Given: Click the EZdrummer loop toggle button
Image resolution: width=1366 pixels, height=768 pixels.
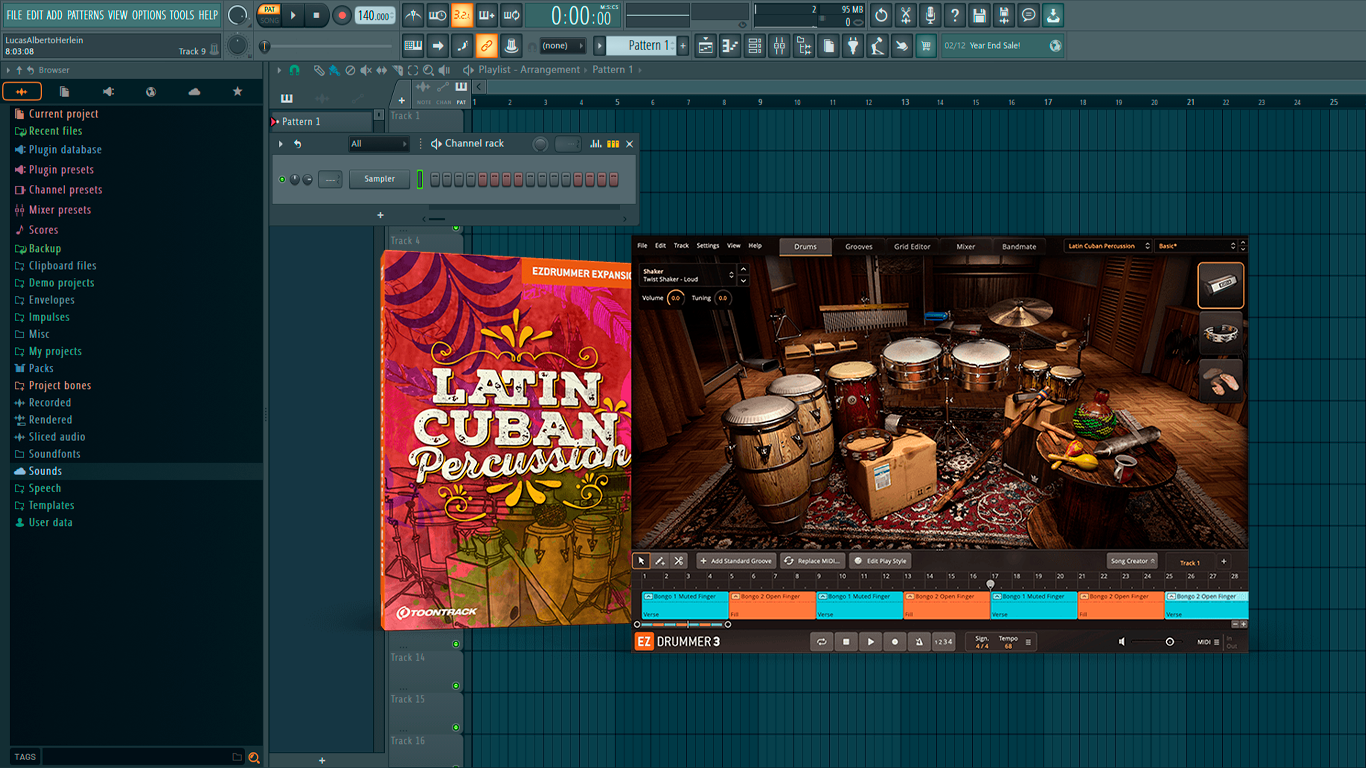Looking at the screenshot, I should (x=822, y=642).
